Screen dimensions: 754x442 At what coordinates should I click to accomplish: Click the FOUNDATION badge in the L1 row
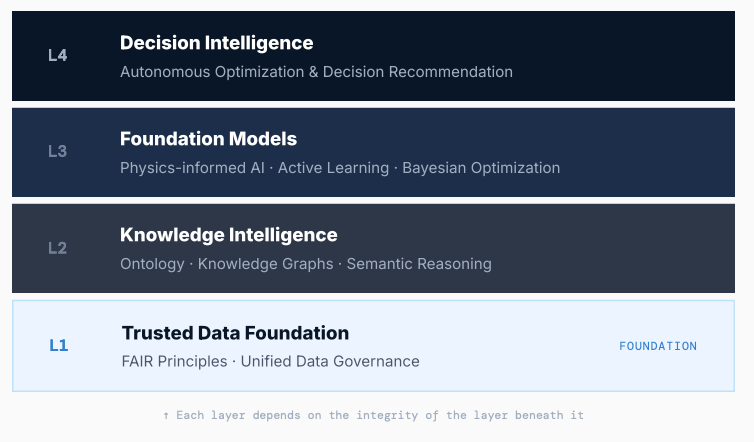pos(658,346)
